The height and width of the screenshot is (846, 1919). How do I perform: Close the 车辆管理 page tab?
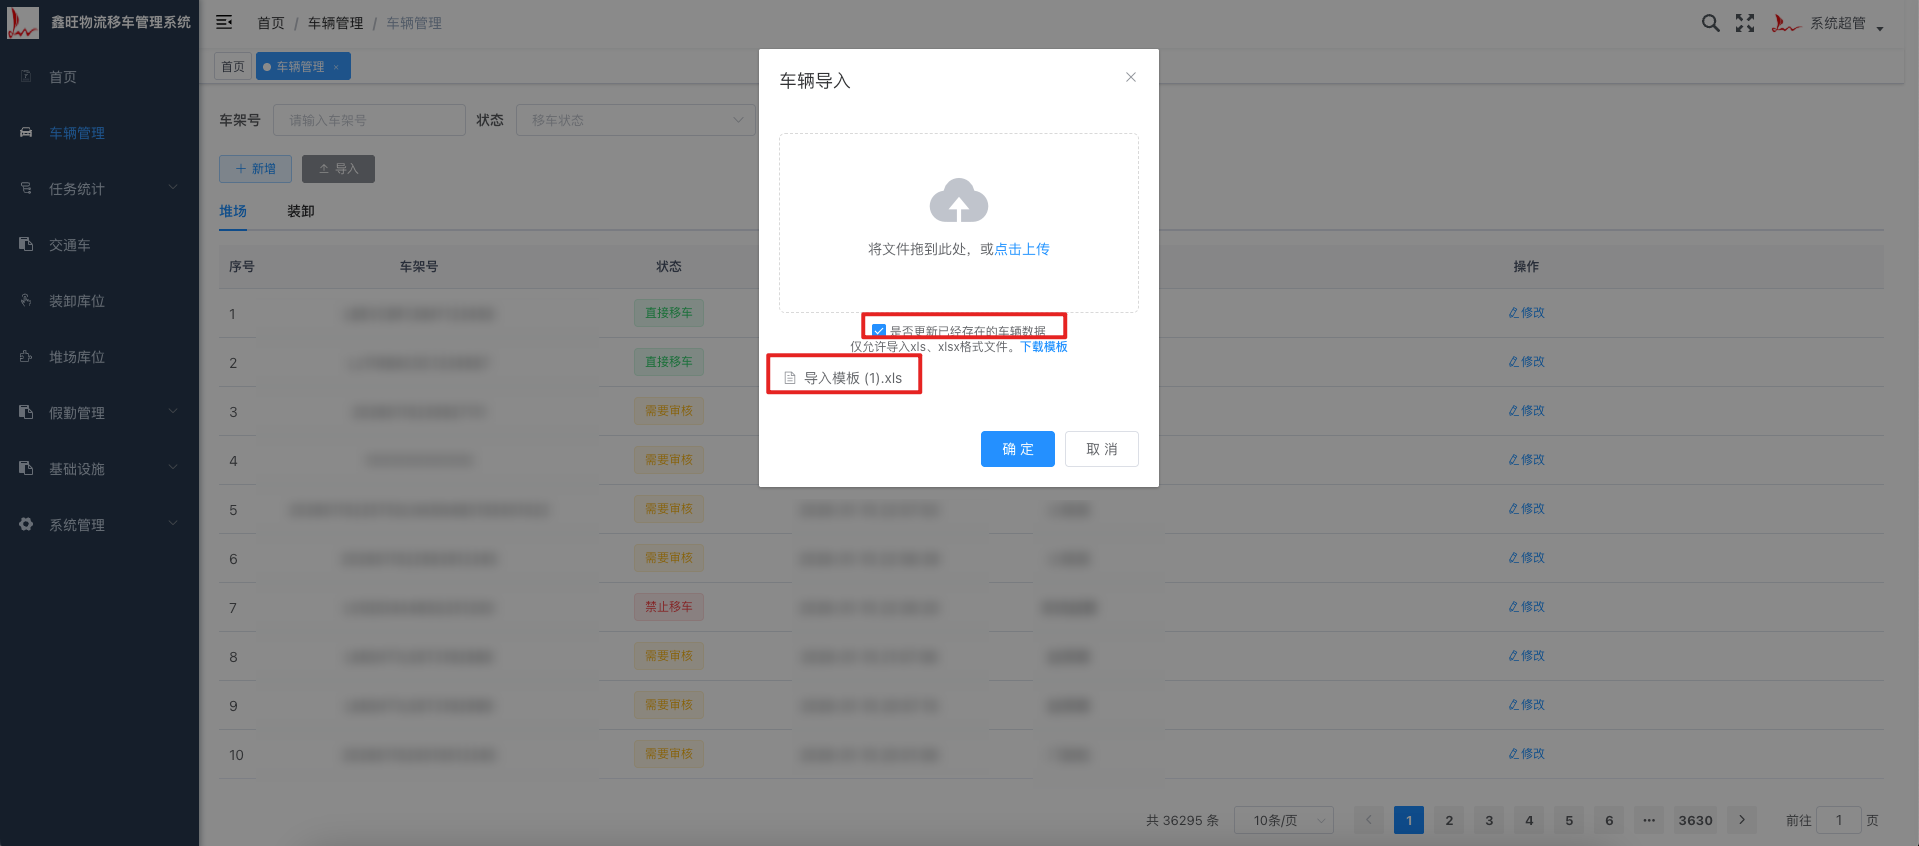(336, 67)
